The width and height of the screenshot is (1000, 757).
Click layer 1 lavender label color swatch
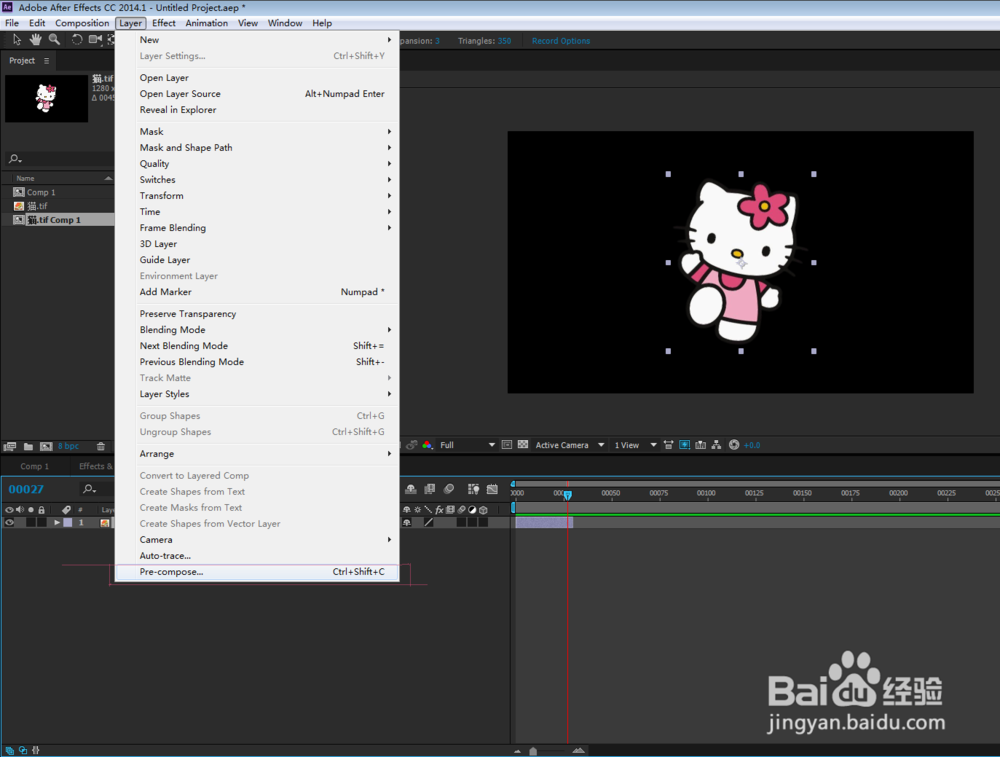[x=68, y=522]
